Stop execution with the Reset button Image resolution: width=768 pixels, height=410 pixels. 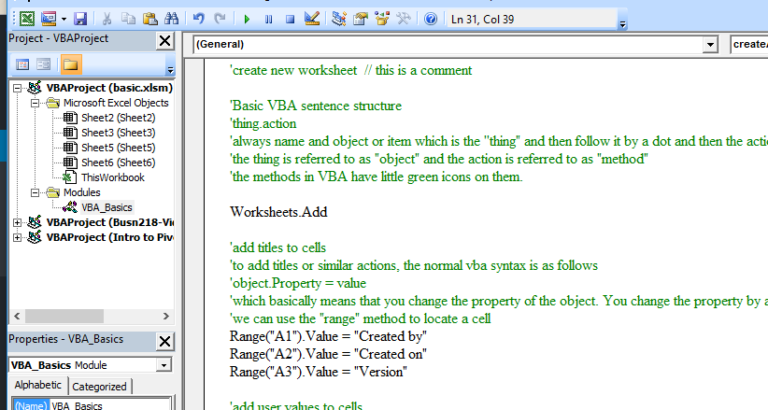point(290,19)
